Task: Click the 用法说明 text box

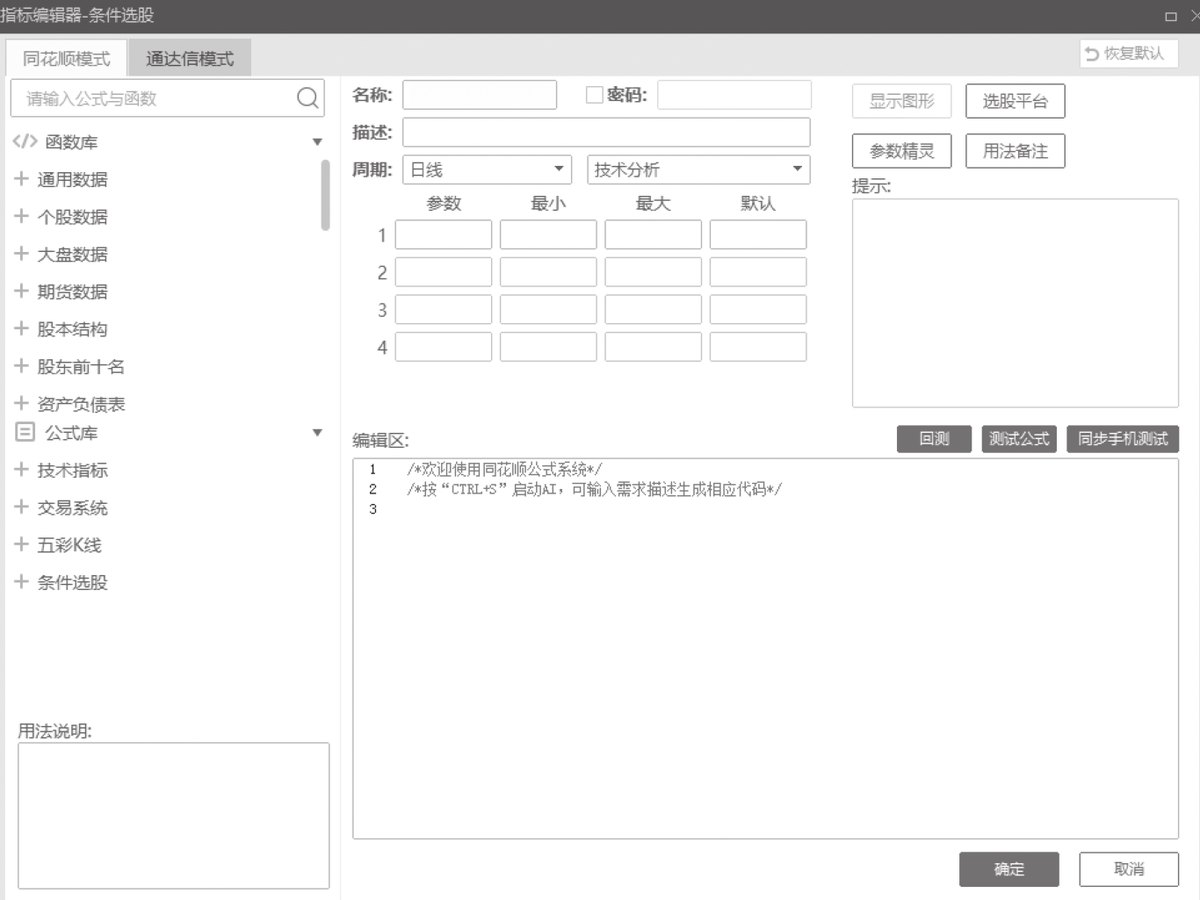Action: click(x=174, y=816)
